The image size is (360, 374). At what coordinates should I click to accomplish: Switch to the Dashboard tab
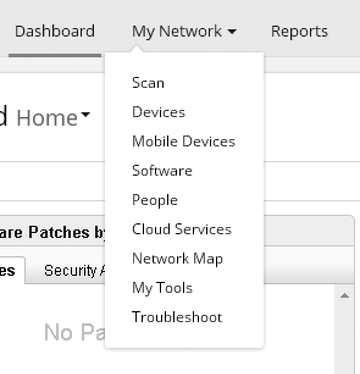click(55, 32)
